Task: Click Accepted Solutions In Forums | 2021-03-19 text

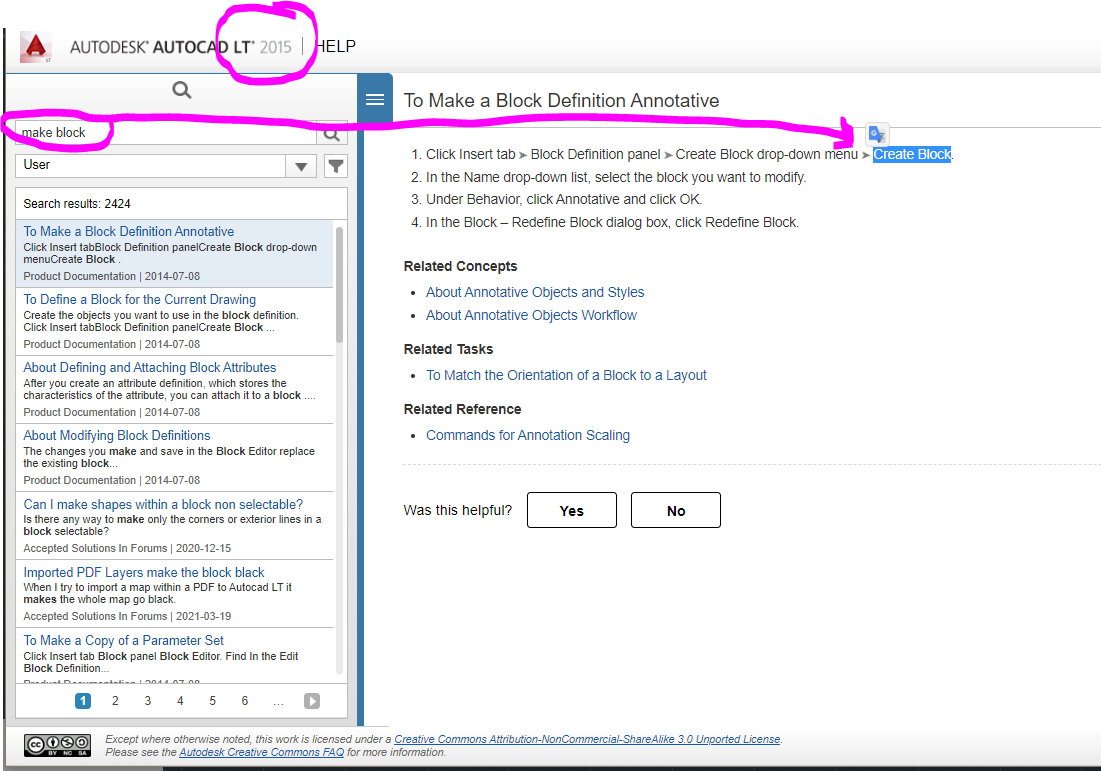Action: 127,617
